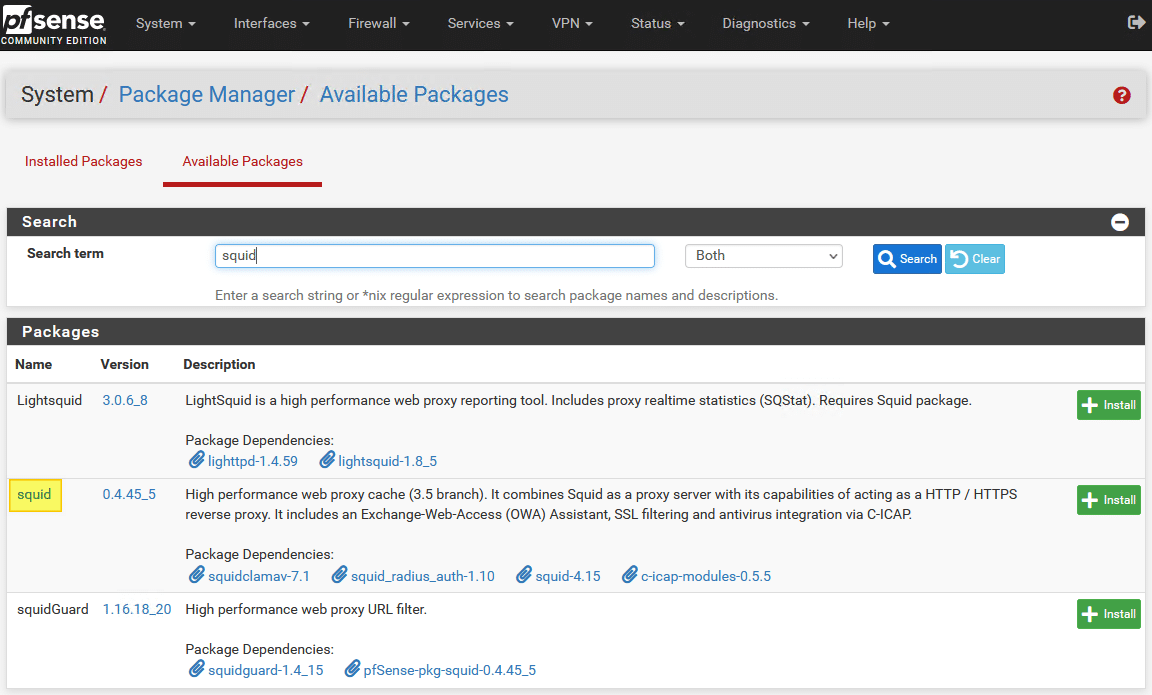
Task: Open contextual help via red question mark icon
Action: [1121, 95]
